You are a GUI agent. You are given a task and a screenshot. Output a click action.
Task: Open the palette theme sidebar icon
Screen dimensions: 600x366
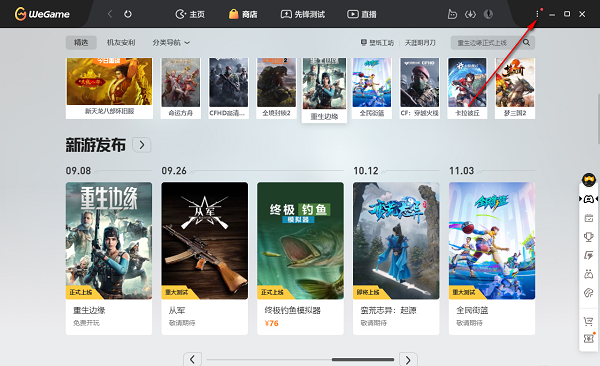point(589,293)
